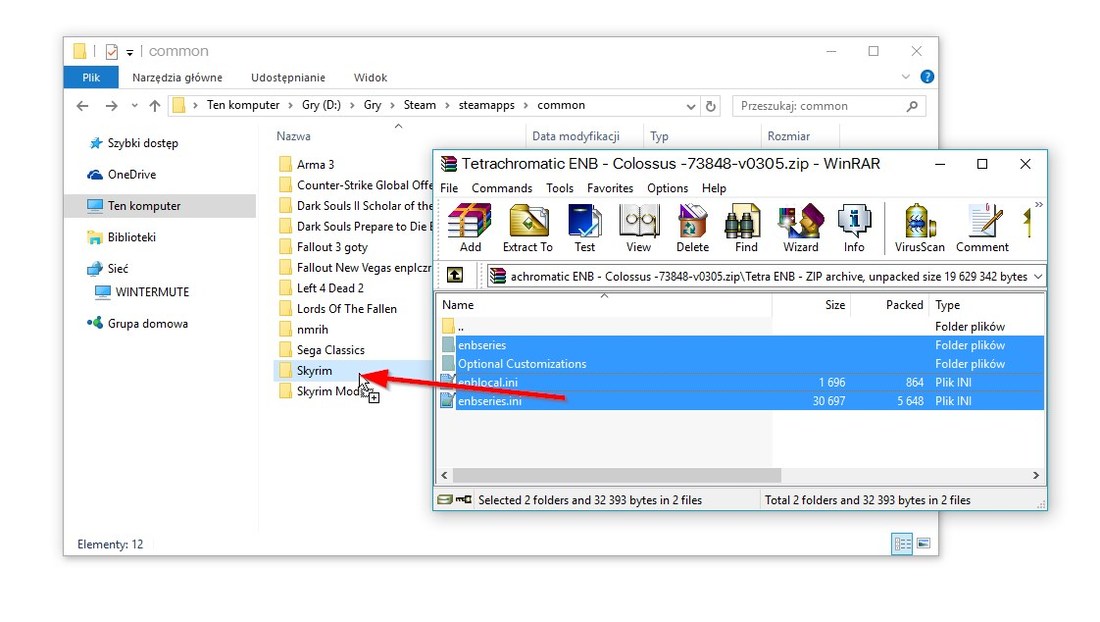Screen dimensions: 1100x622
Task: Select Sieć in navigation pane
Action: pyautogui.click(x=108, y=269)
